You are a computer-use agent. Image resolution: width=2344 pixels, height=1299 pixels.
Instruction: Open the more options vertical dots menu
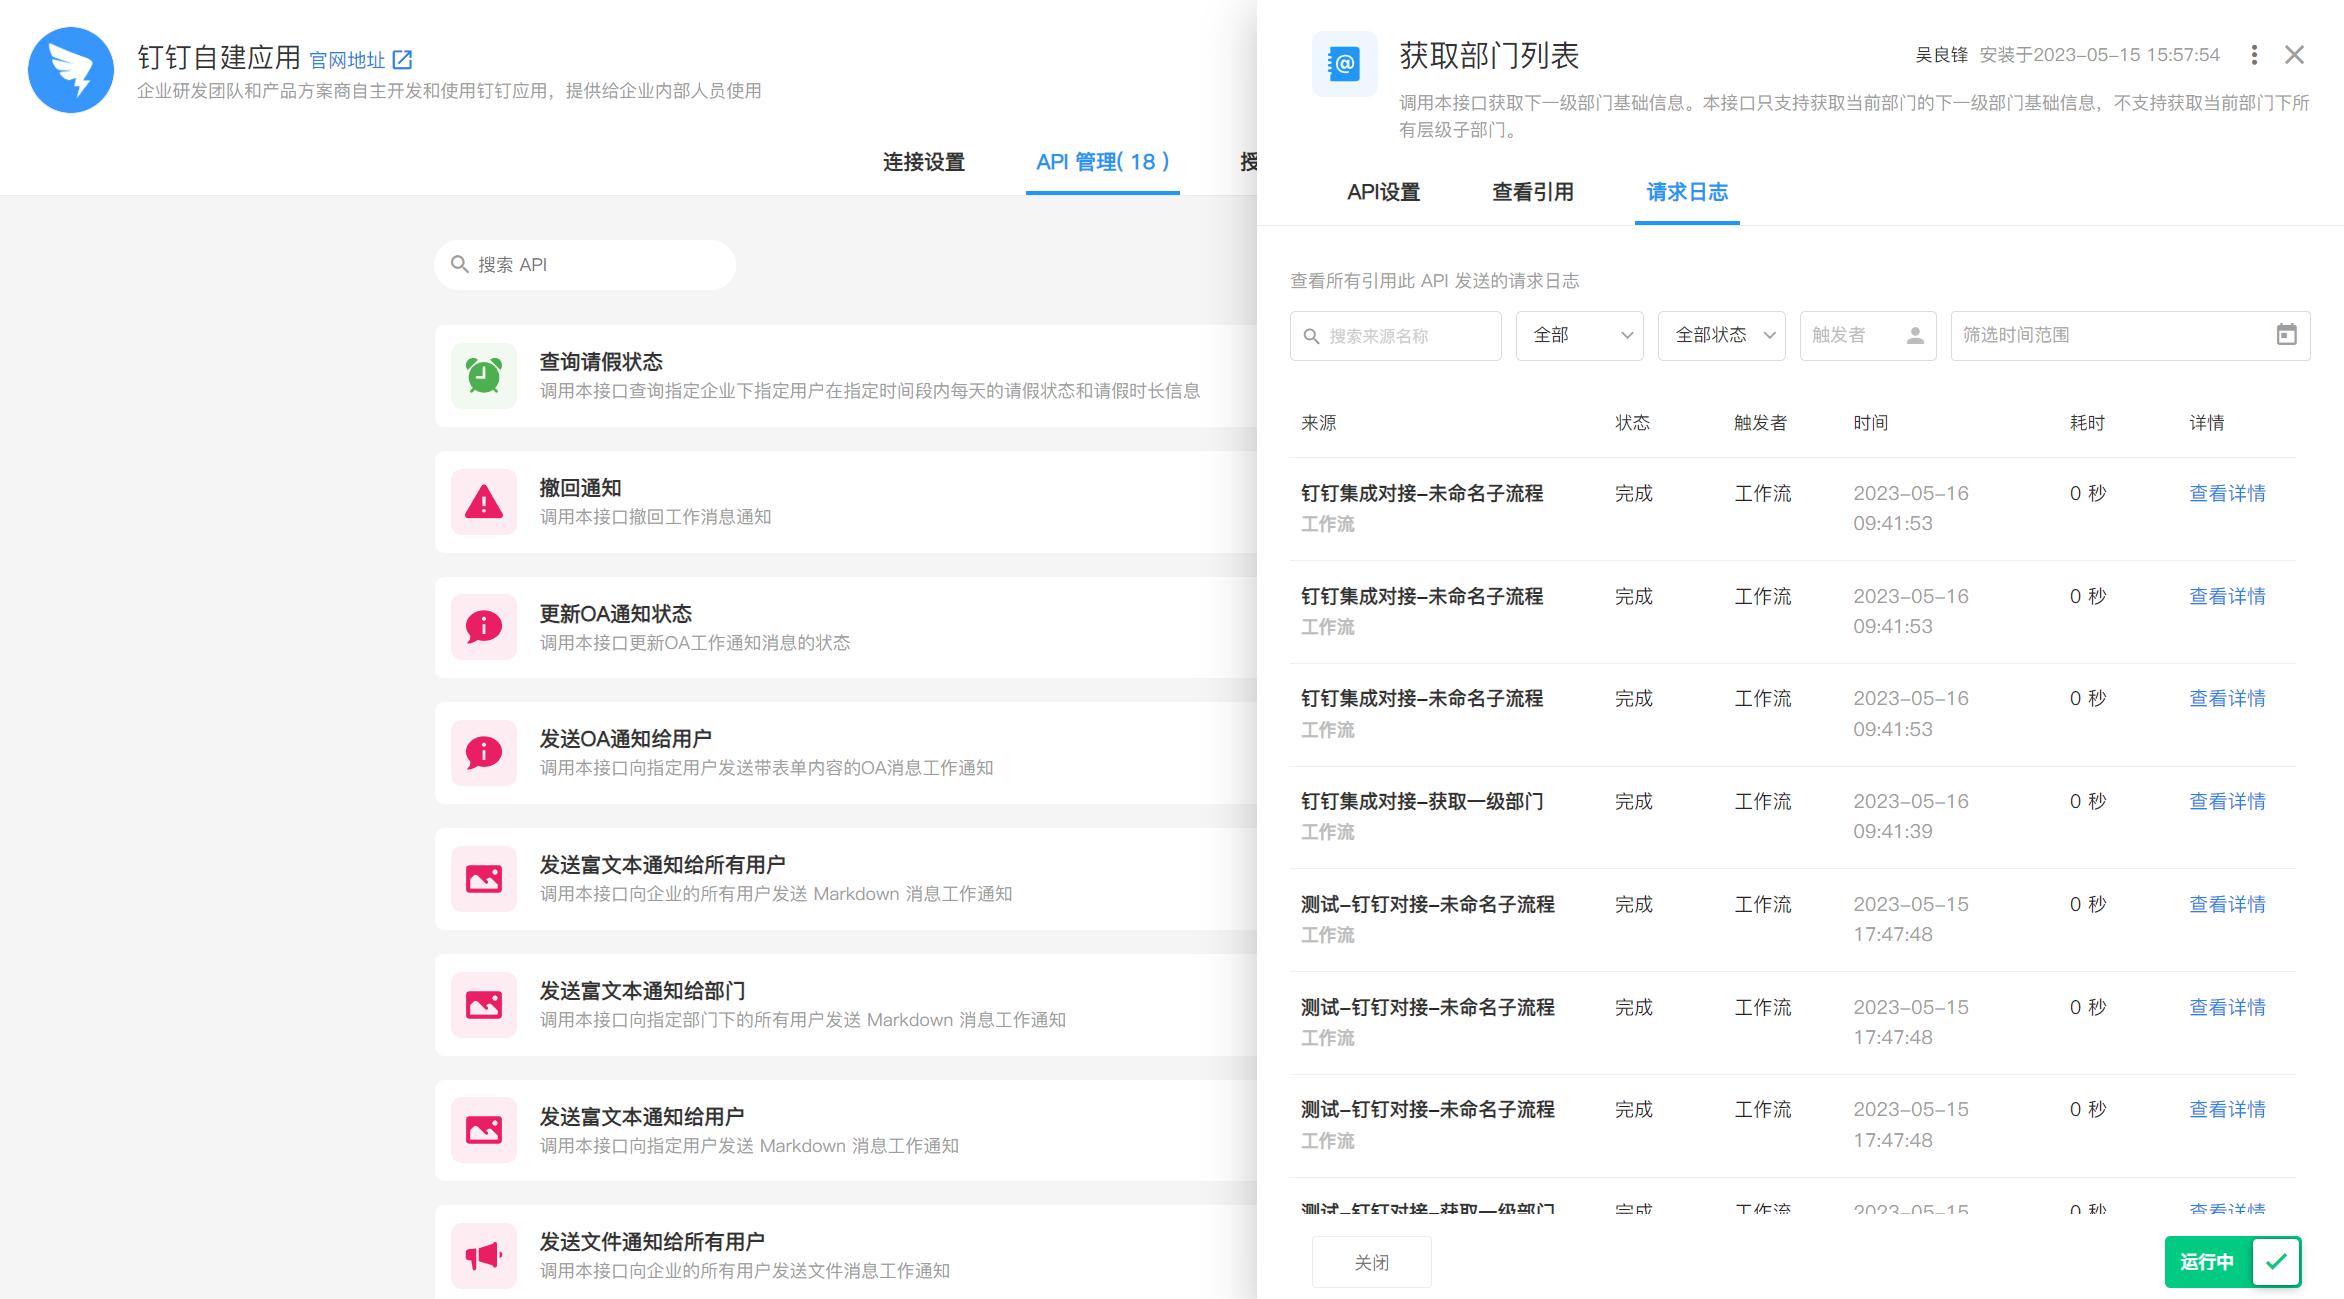pos(2254,55)
